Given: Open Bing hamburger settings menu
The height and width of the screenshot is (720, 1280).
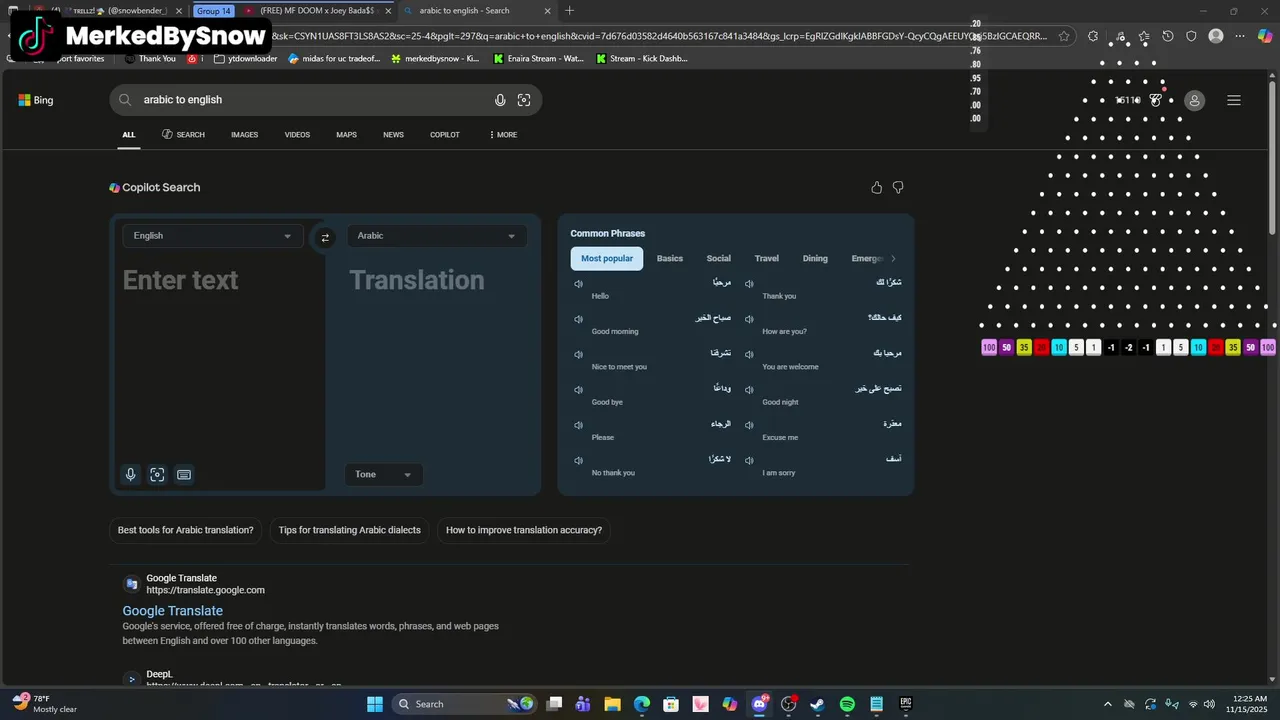Looking at the screenshot, I should click(x=1234, y=100).
